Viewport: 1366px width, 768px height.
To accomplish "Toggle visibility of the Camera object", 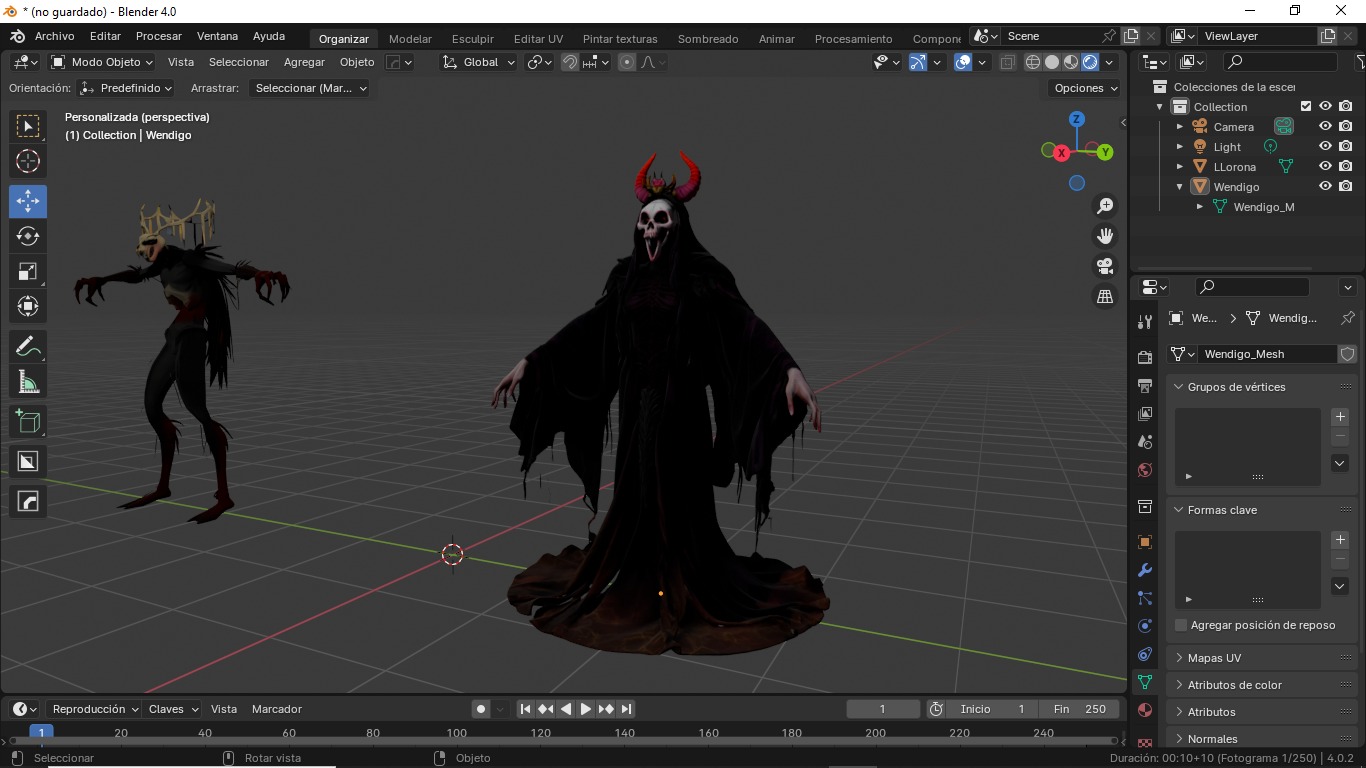I will click(x=1325, y=127).
